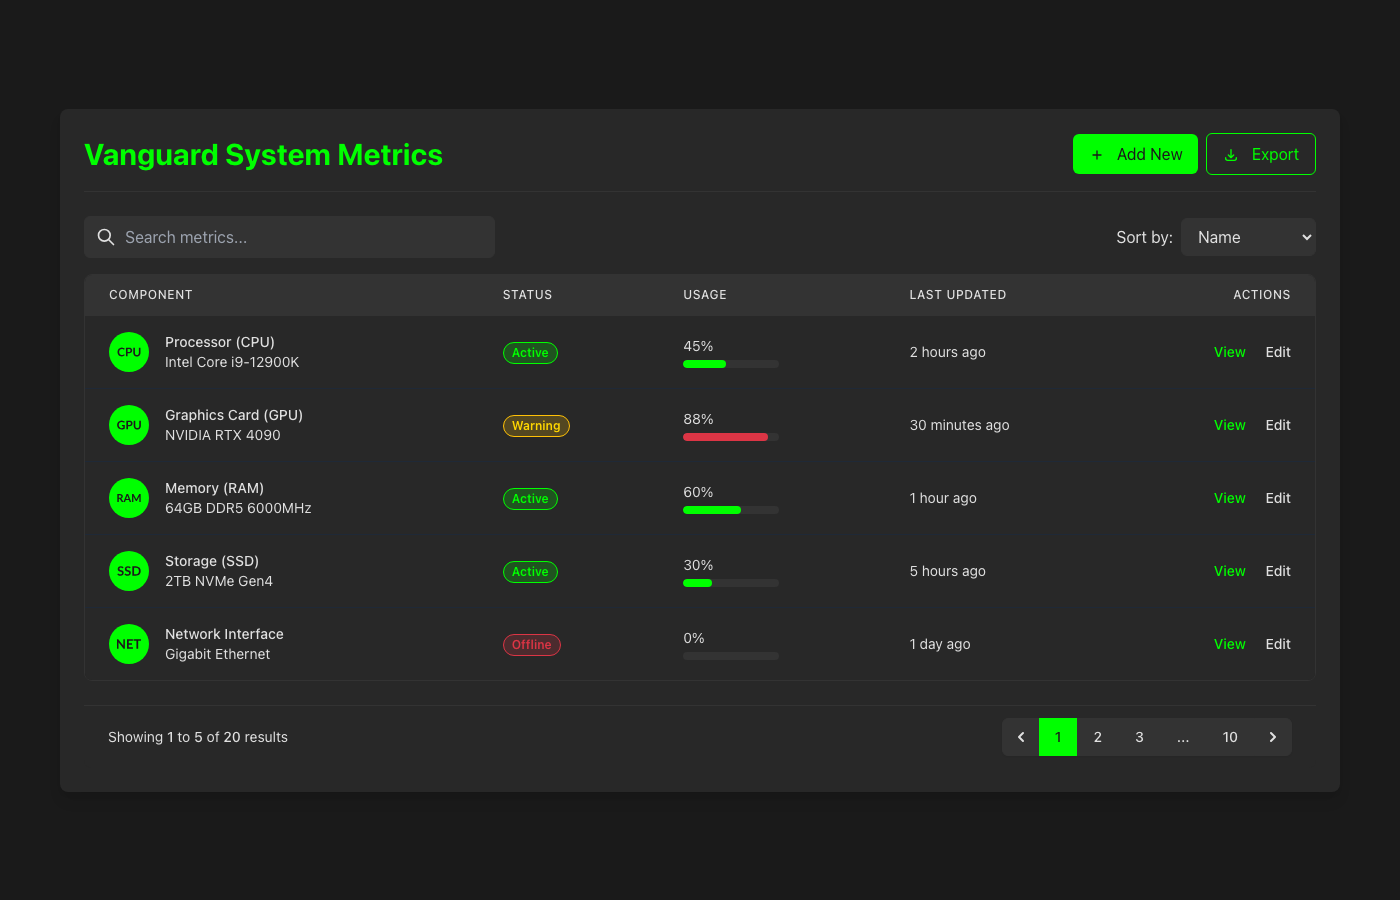
Task: Click the plus icon on Add New
Action: tap(1099, 154)
